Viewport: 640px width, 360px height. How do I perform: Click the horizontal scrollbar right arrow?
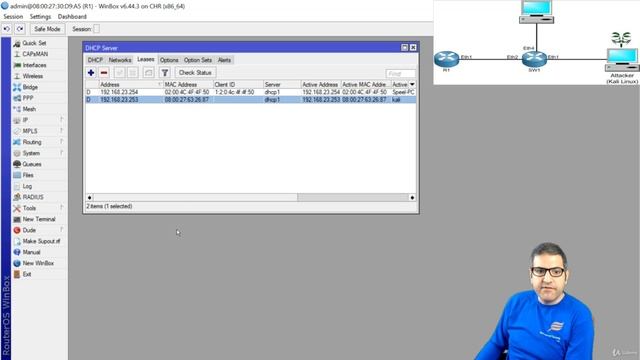click(x=412, y=198)
